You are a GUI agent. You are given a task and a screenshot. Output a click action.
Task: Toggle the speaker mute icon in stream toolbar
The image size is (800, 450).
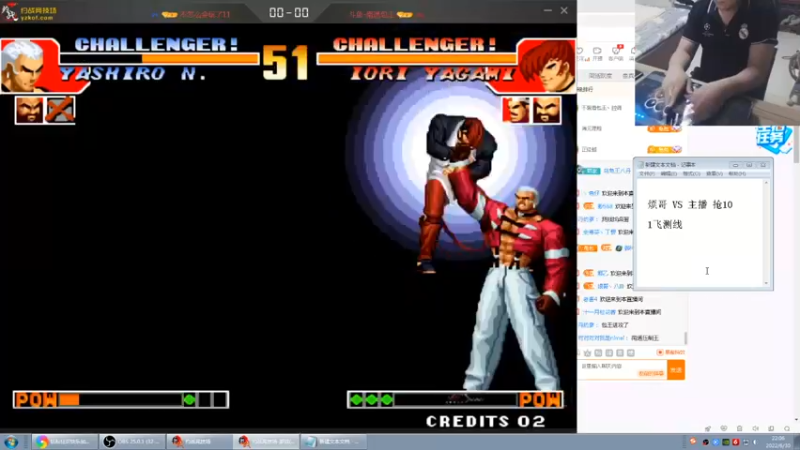click(x=755, y=429)
